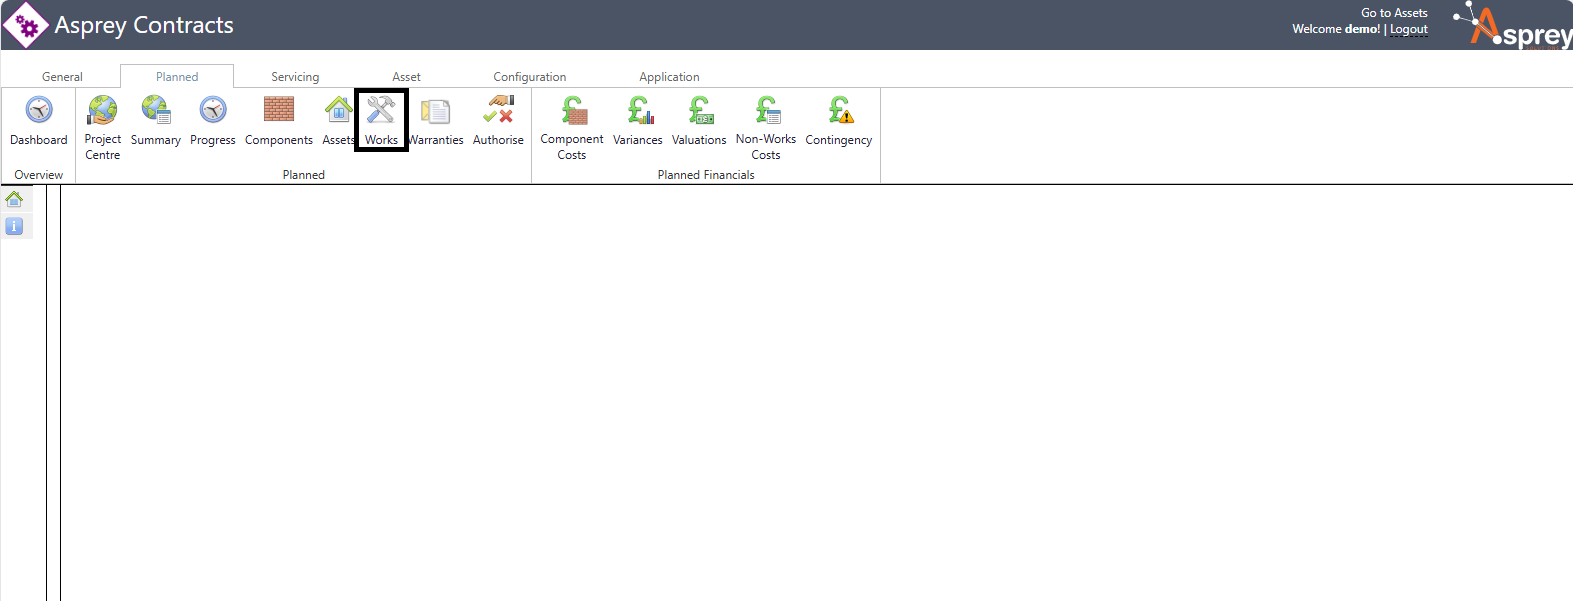Open the Variances chart icon
The image size is (1573, 601).
click(638, 110)
